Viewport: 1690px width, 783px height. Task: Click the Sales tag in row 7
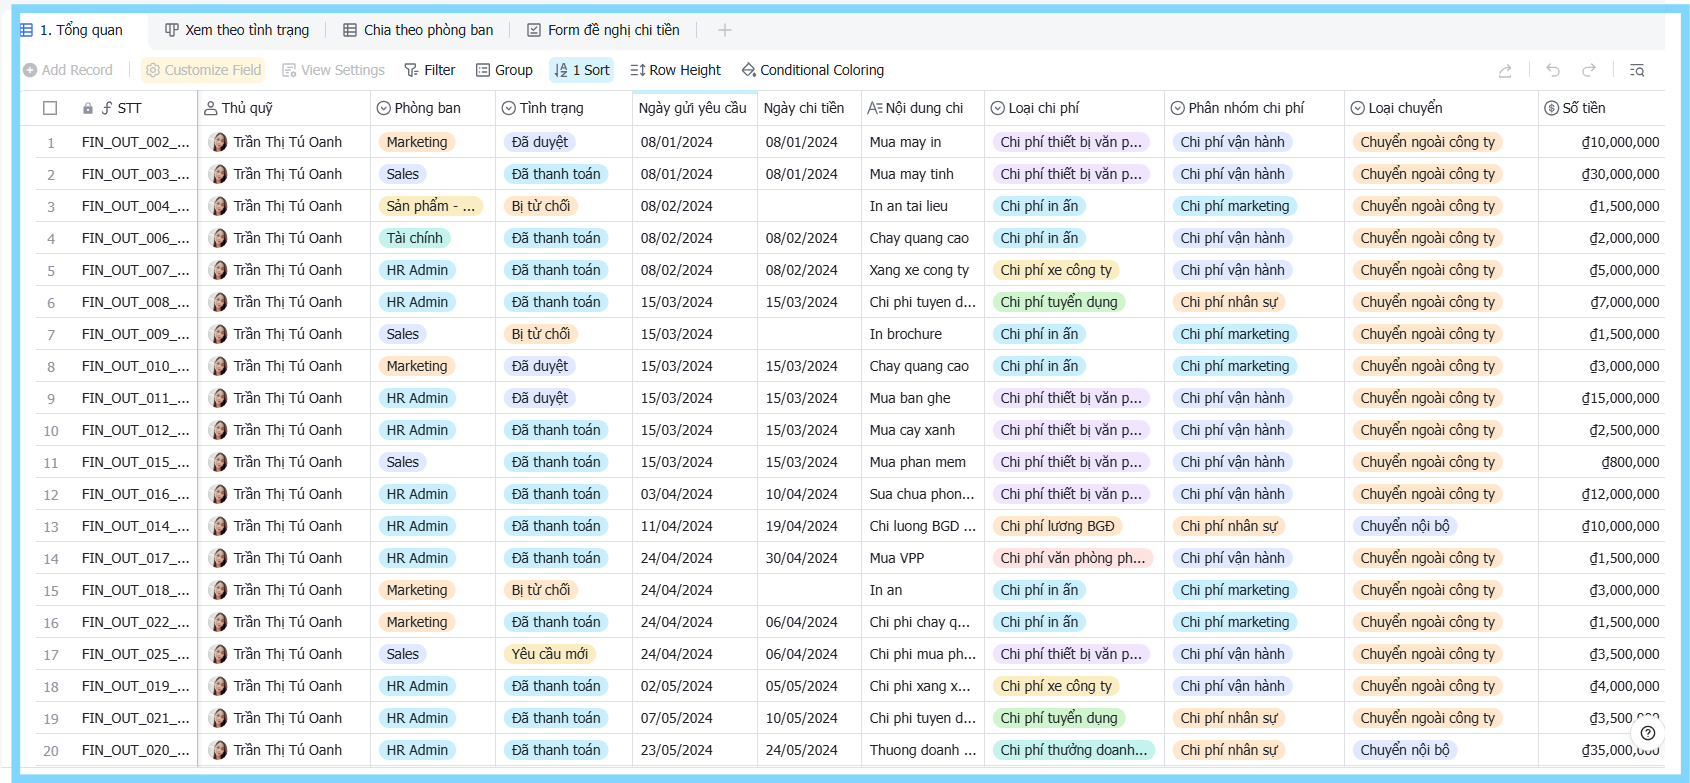pos(403,334)
